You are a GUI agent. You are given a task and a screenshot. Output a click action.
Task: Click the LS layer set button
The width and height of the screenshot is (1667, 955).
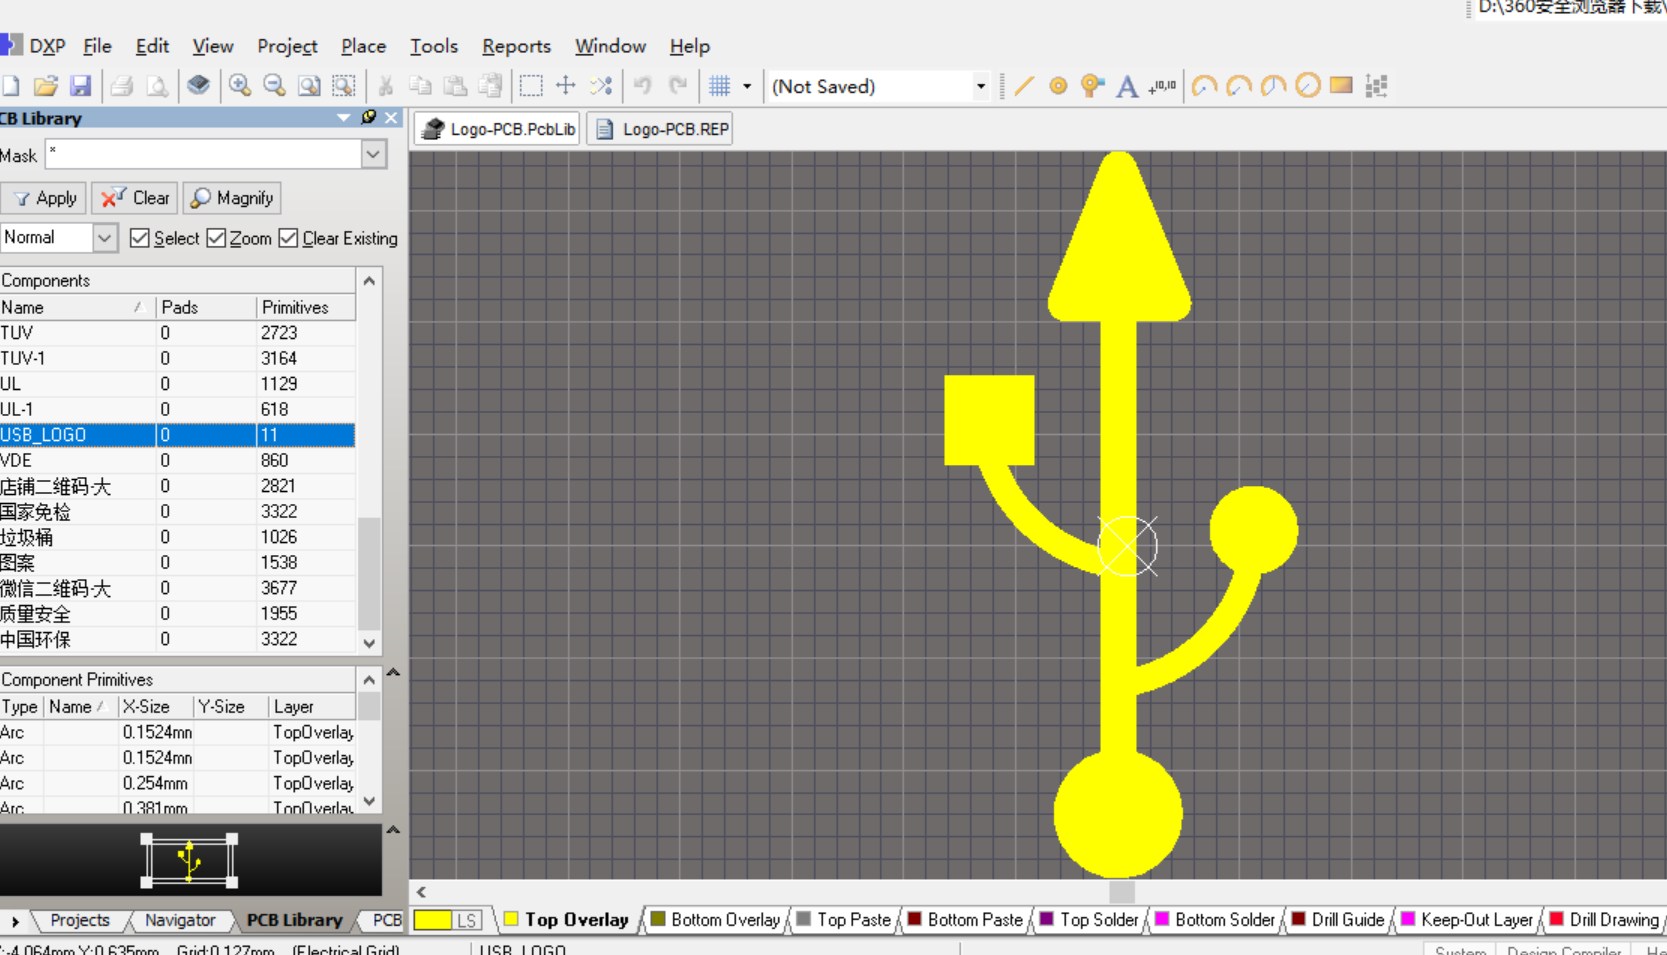[467, 920]
